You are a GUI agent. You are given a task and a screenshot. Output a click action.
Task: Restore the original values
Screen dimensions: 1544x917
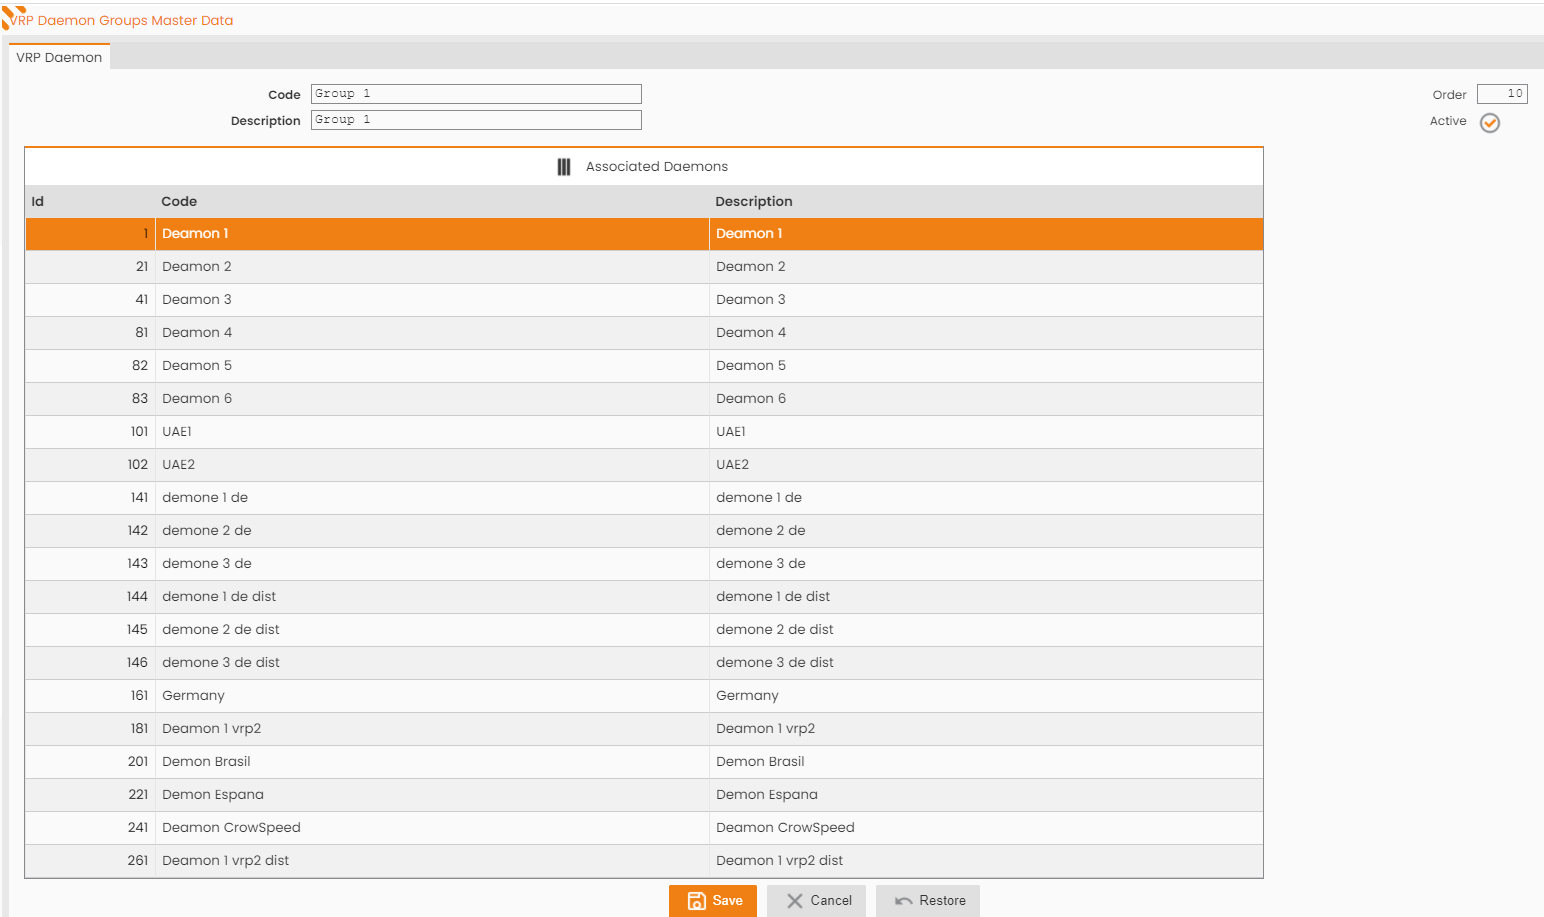click(x=928, y=901)
